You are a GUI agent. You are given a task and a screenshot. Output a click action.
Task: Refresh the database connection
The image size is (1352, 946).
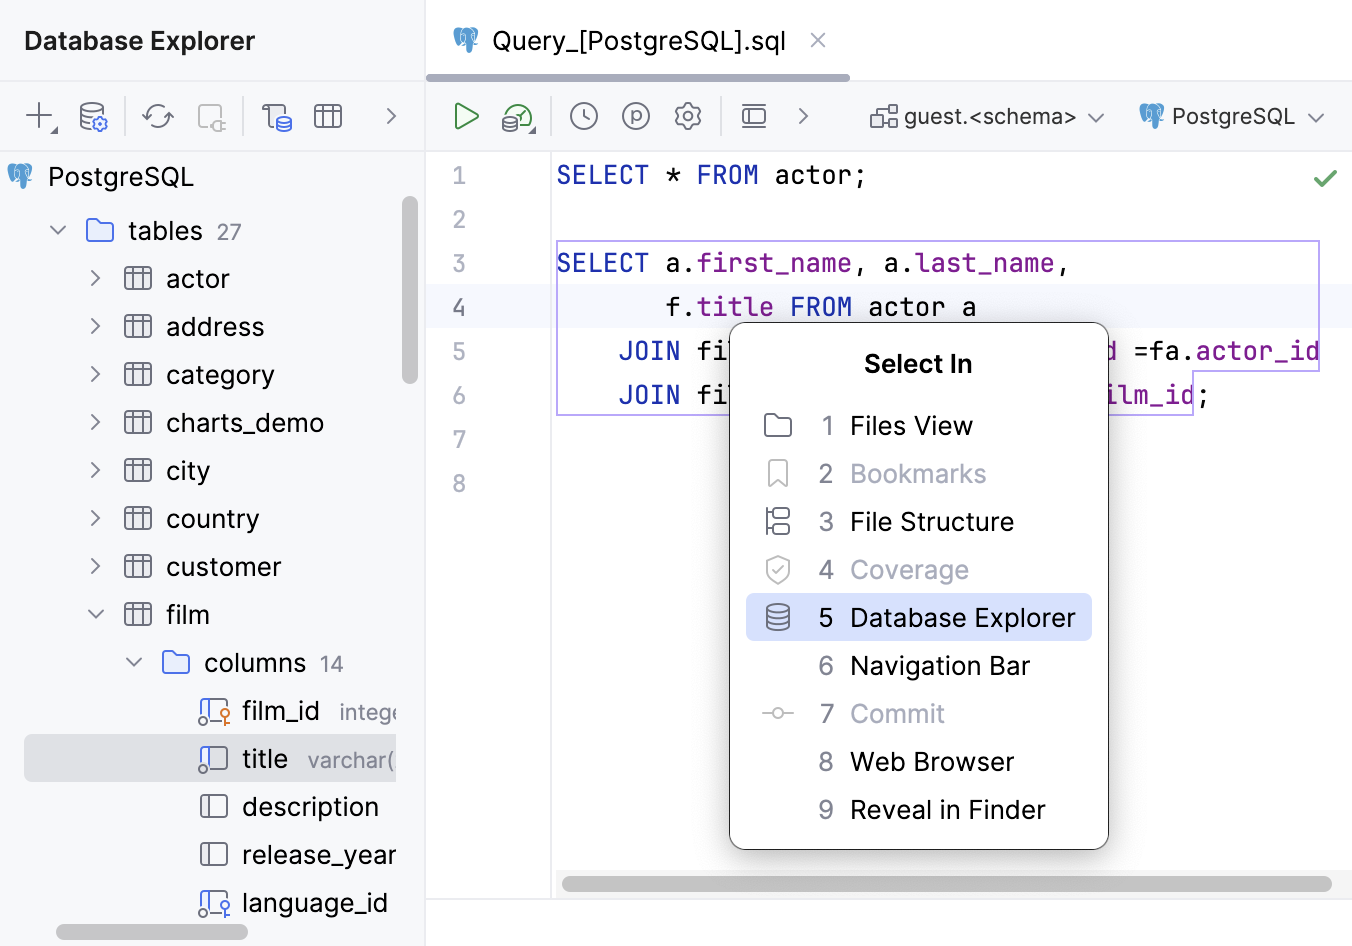pyautogui.click(x=157, y=116)
